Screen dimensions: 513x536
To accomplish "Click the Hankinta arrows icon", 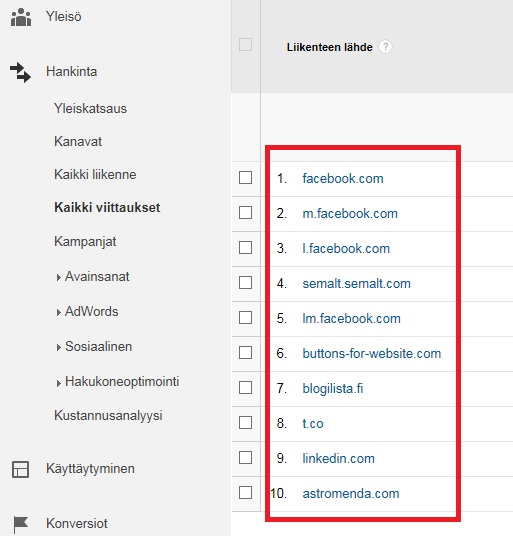I will tap(20, 72).
